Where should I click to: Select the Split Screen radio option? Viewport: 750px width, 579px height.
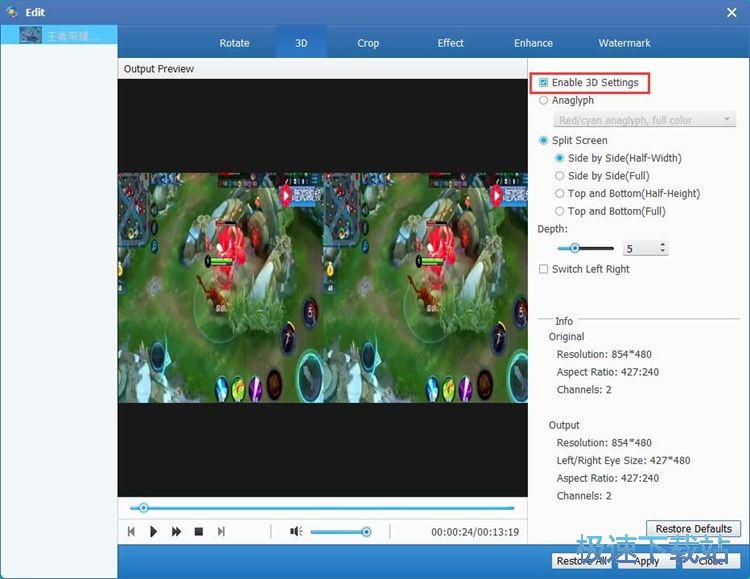pyautogui.click(x=543, y=140)
